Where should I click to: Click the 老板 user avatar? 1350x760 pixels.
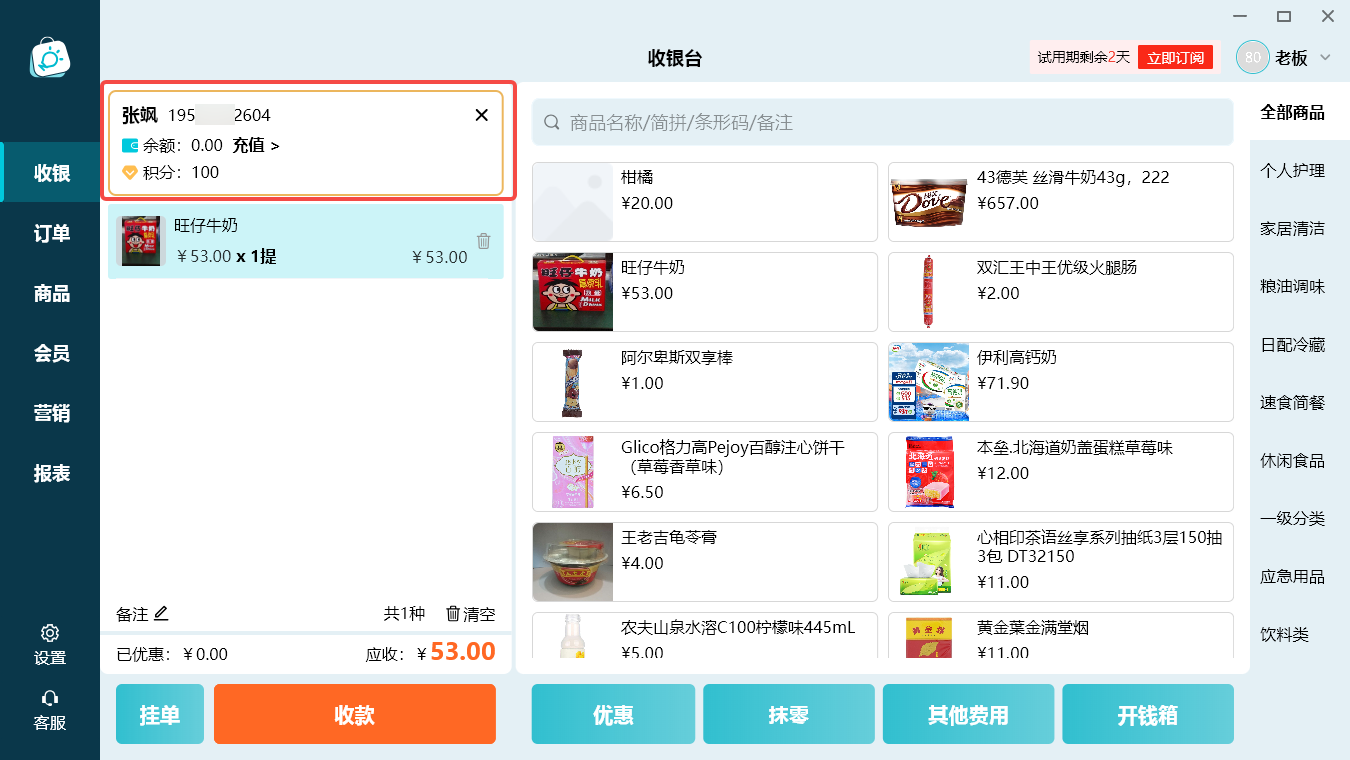pyautogui.click(x=1253, y=57)
